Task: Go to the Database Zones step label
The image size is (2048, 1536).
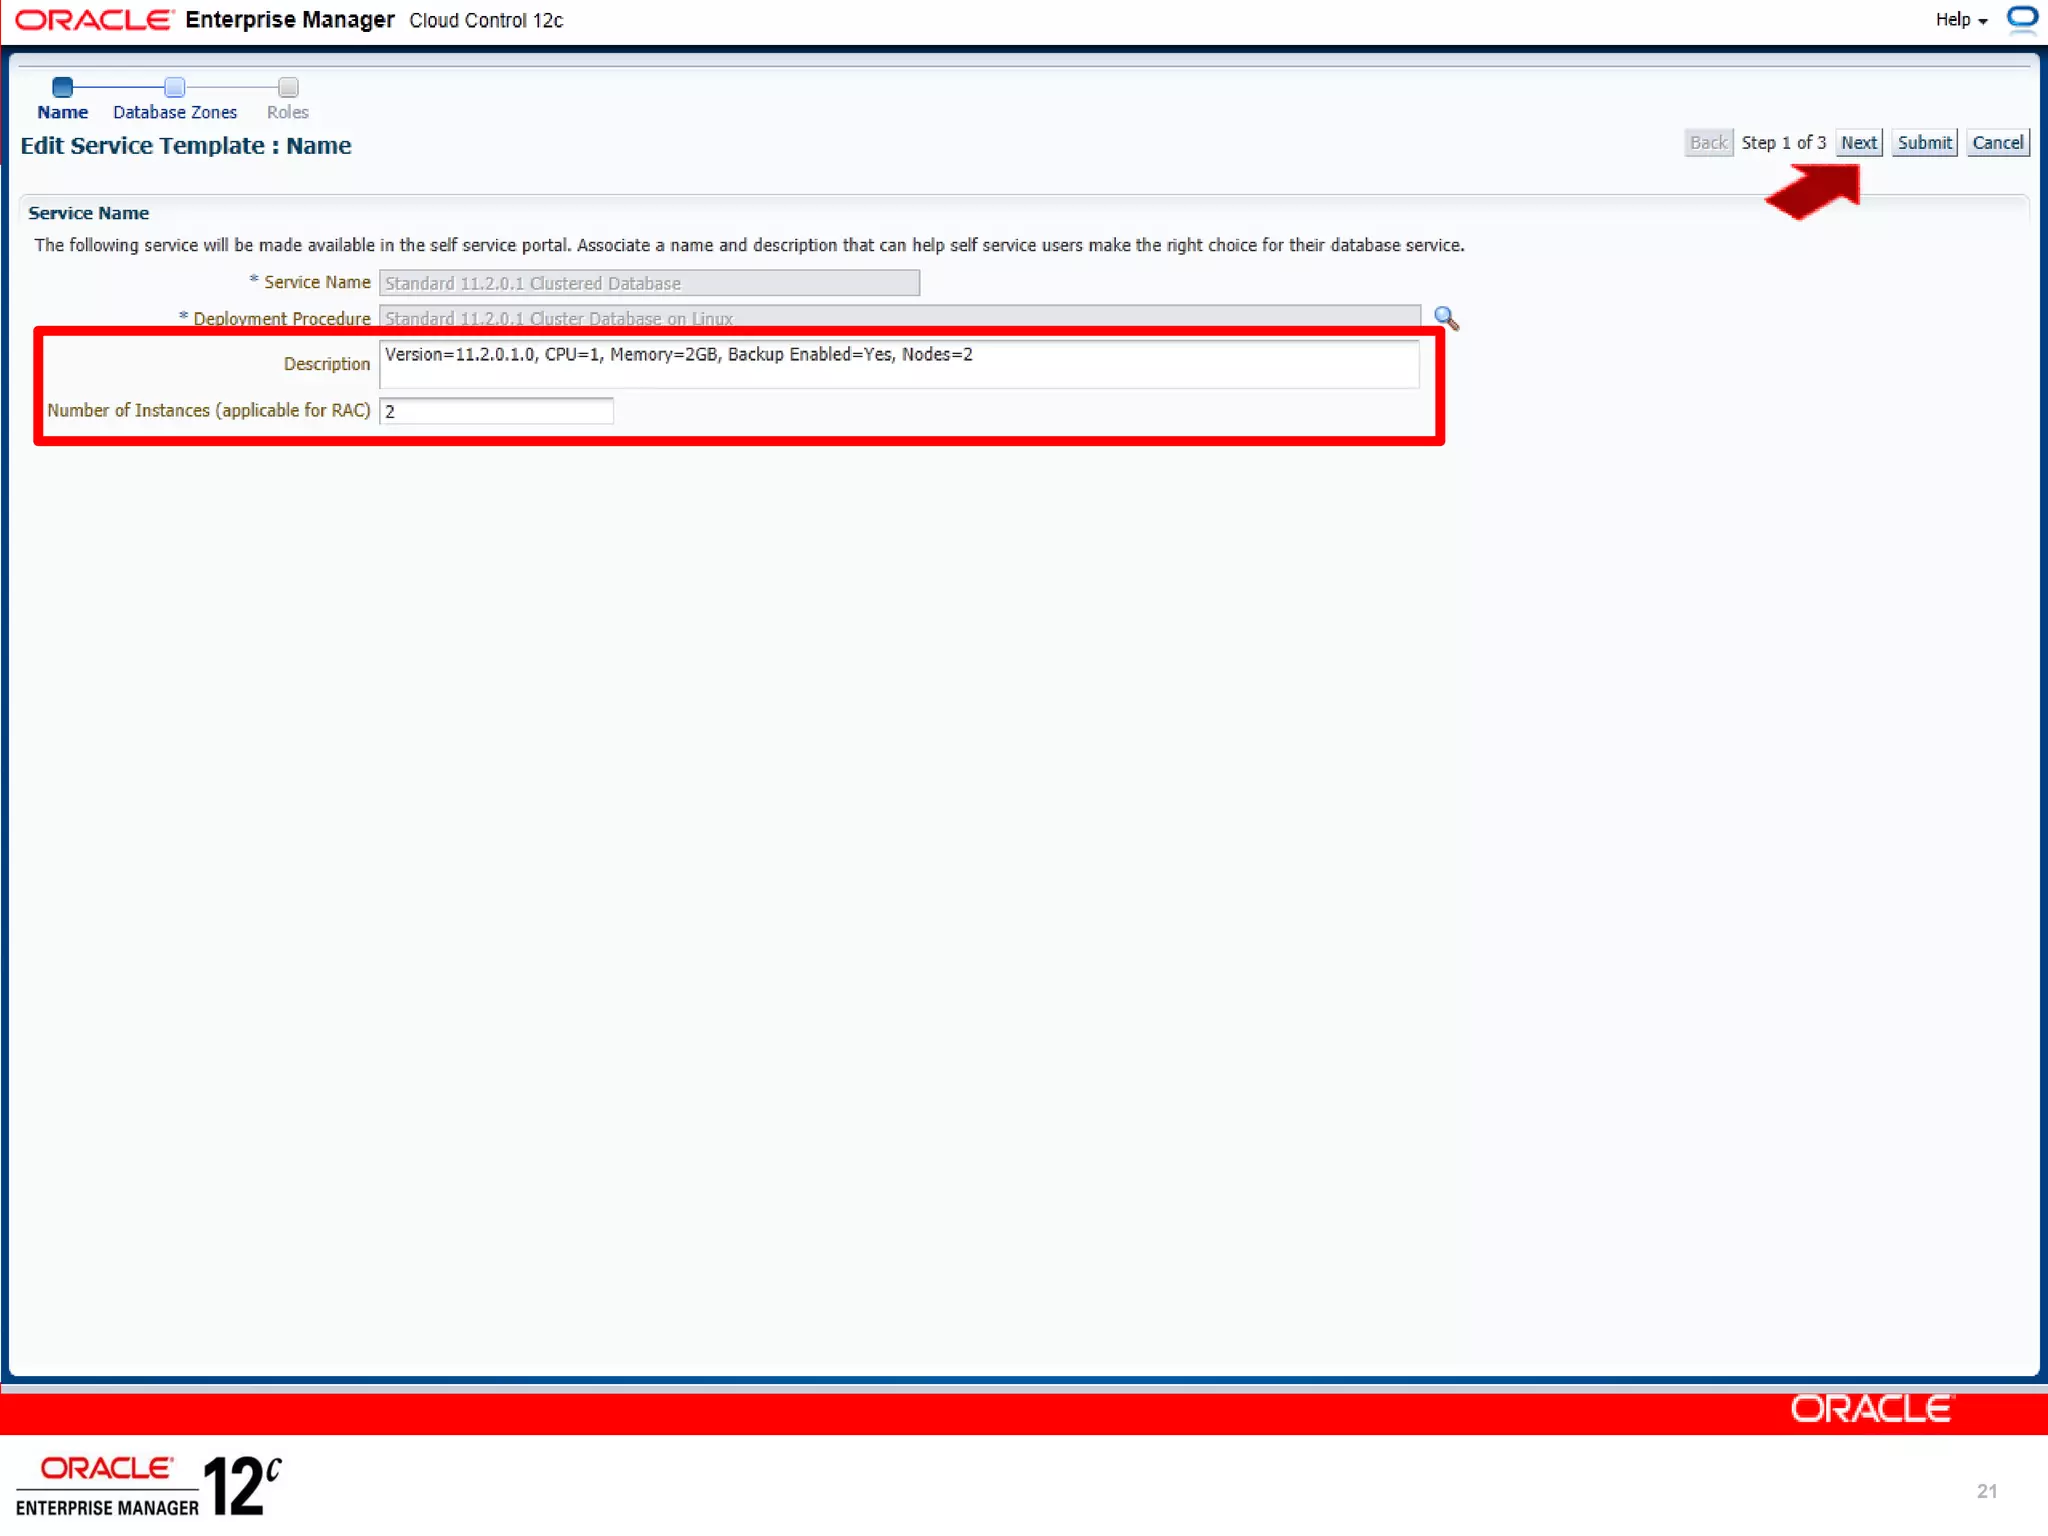Action: click(175, 112)
